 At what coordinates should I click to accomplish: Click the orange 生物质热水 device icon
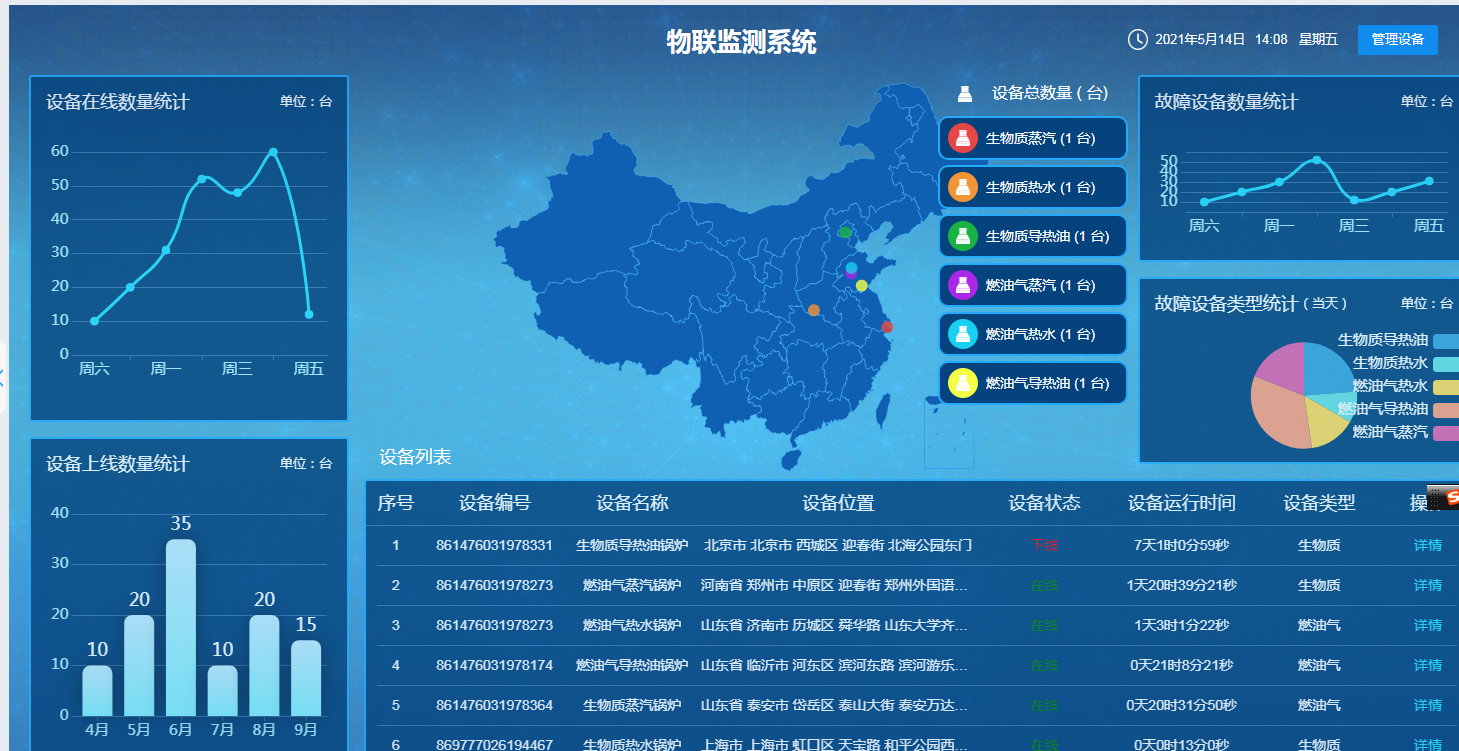[962, 187]
